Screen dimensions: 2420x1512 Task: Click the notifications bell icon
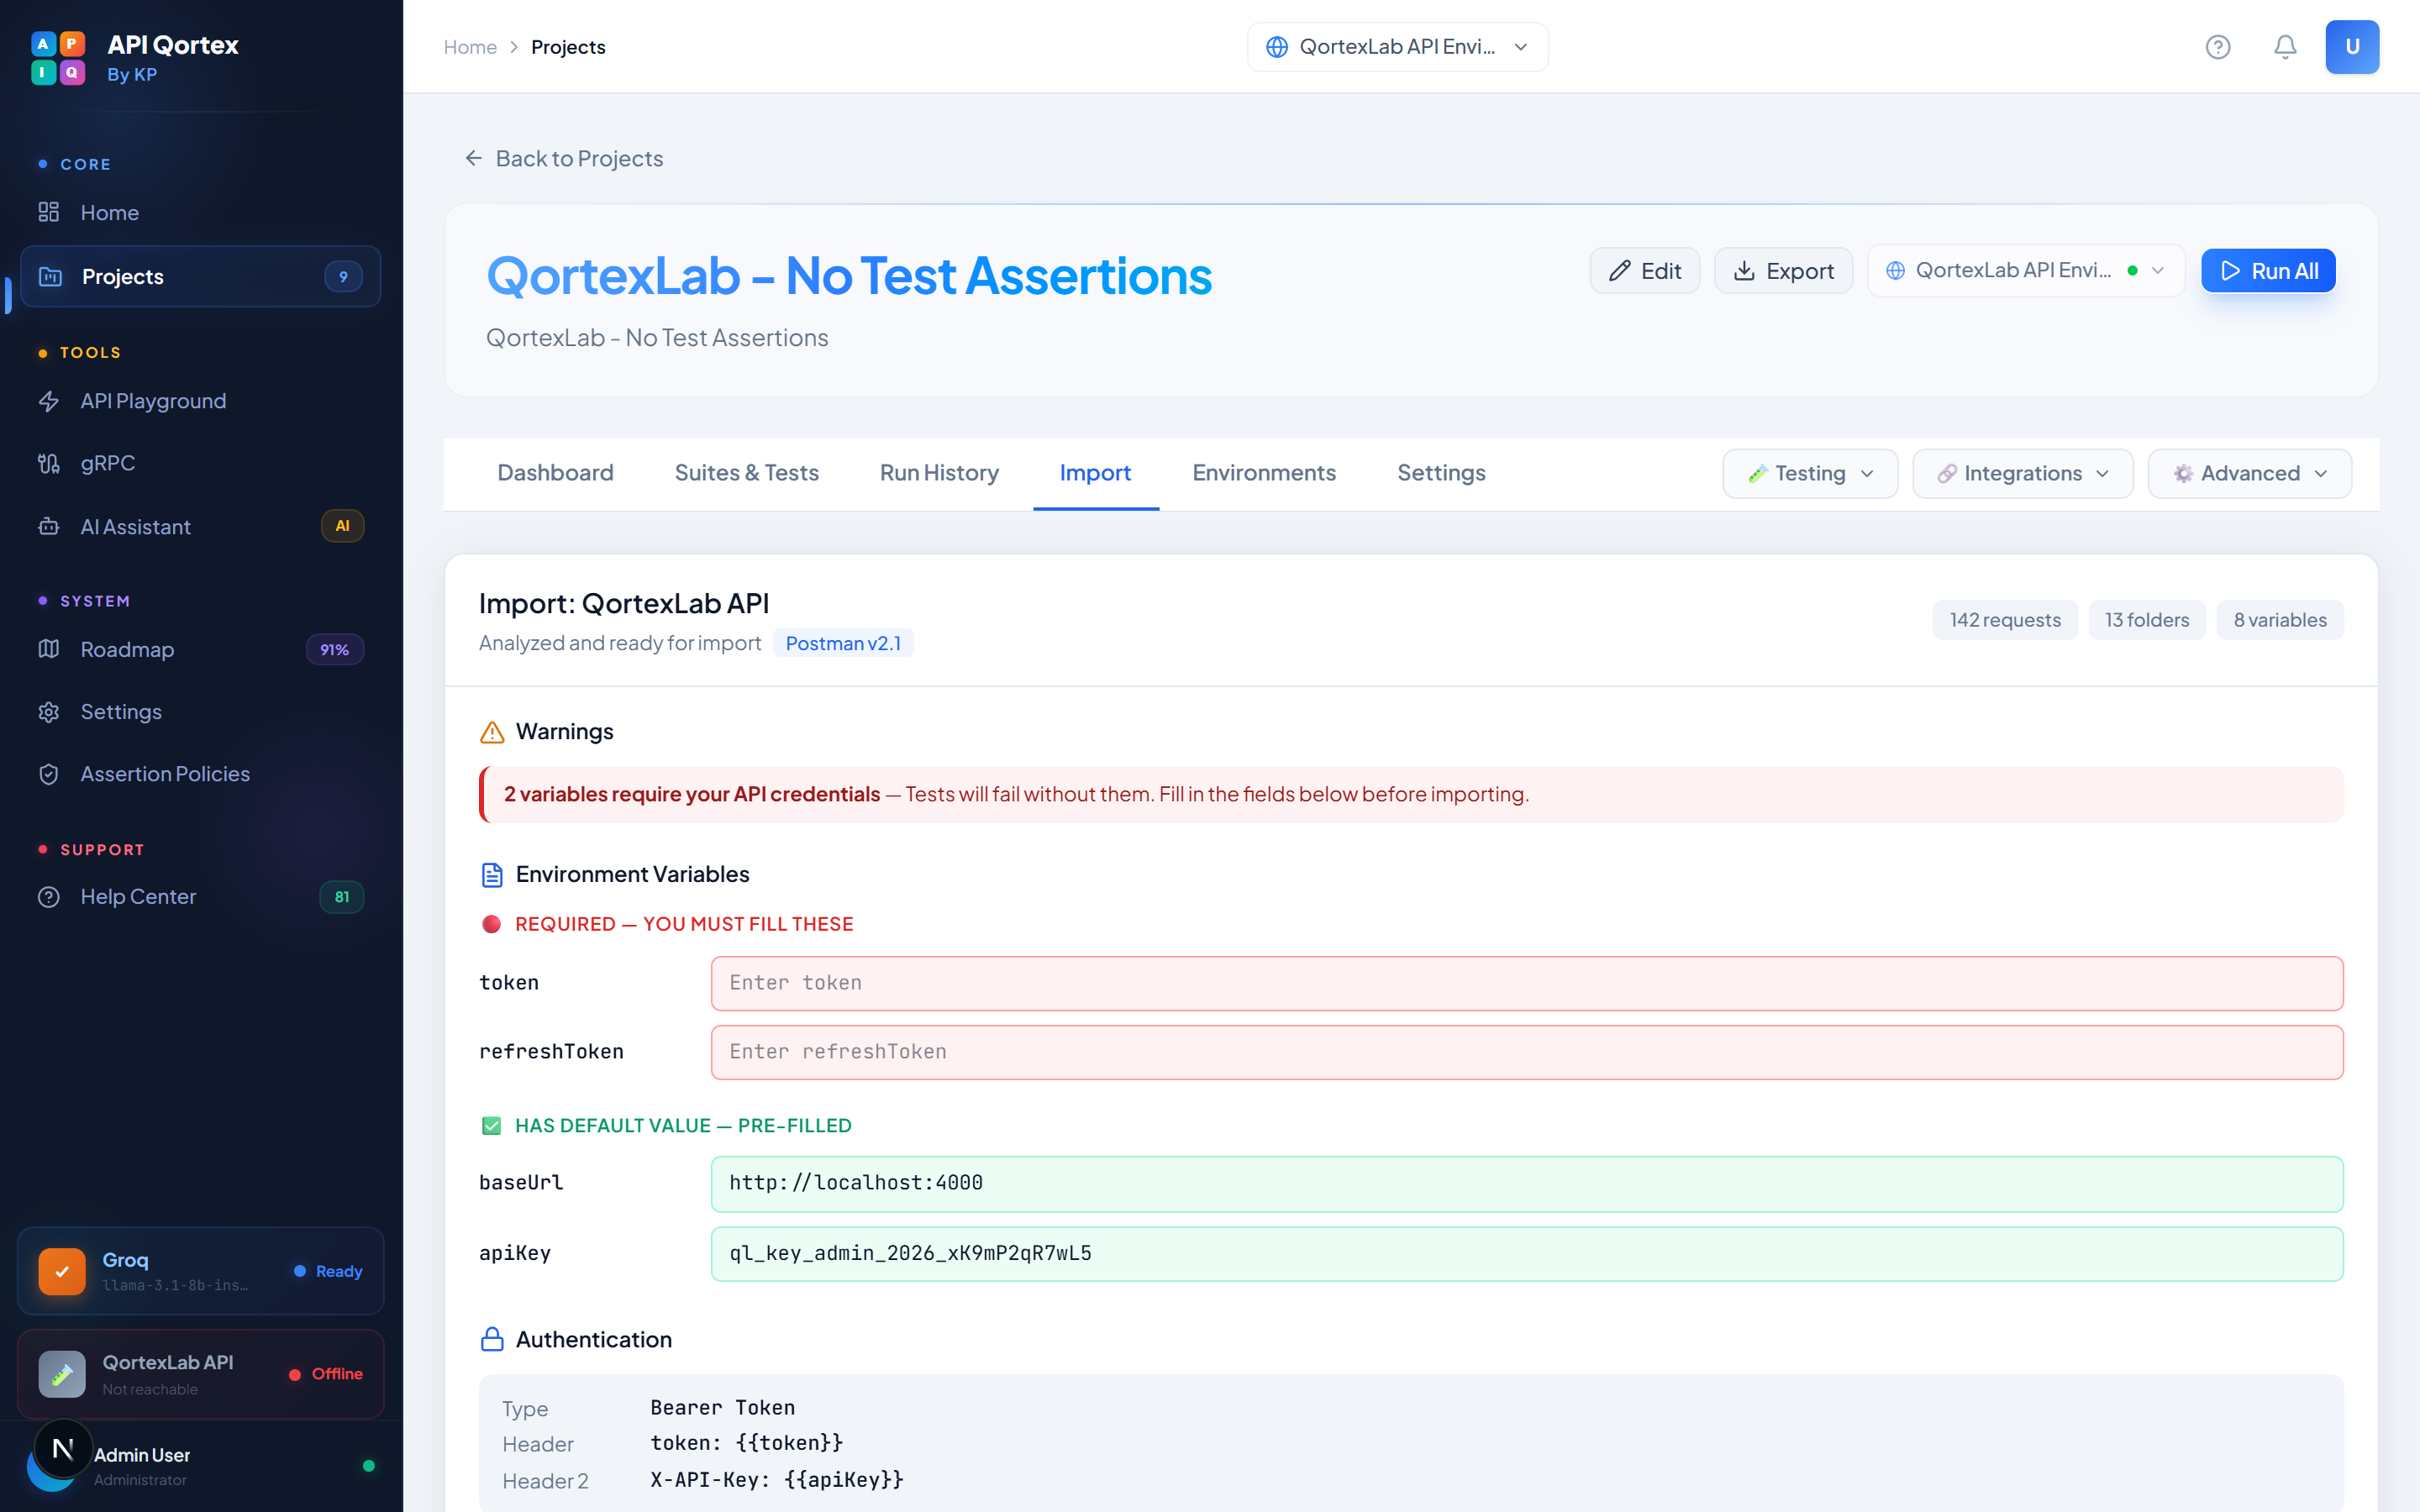click(x=2285, y=47)
